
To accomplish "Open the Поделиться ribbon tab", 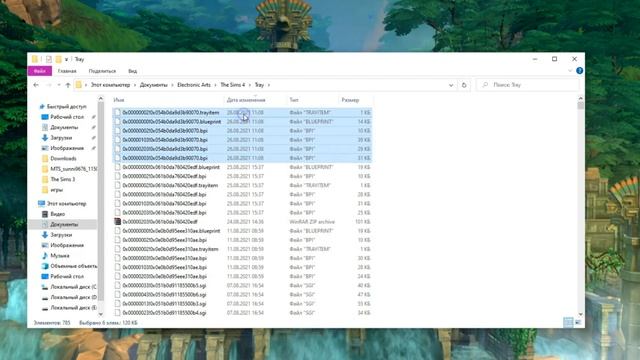I will 102,71.
